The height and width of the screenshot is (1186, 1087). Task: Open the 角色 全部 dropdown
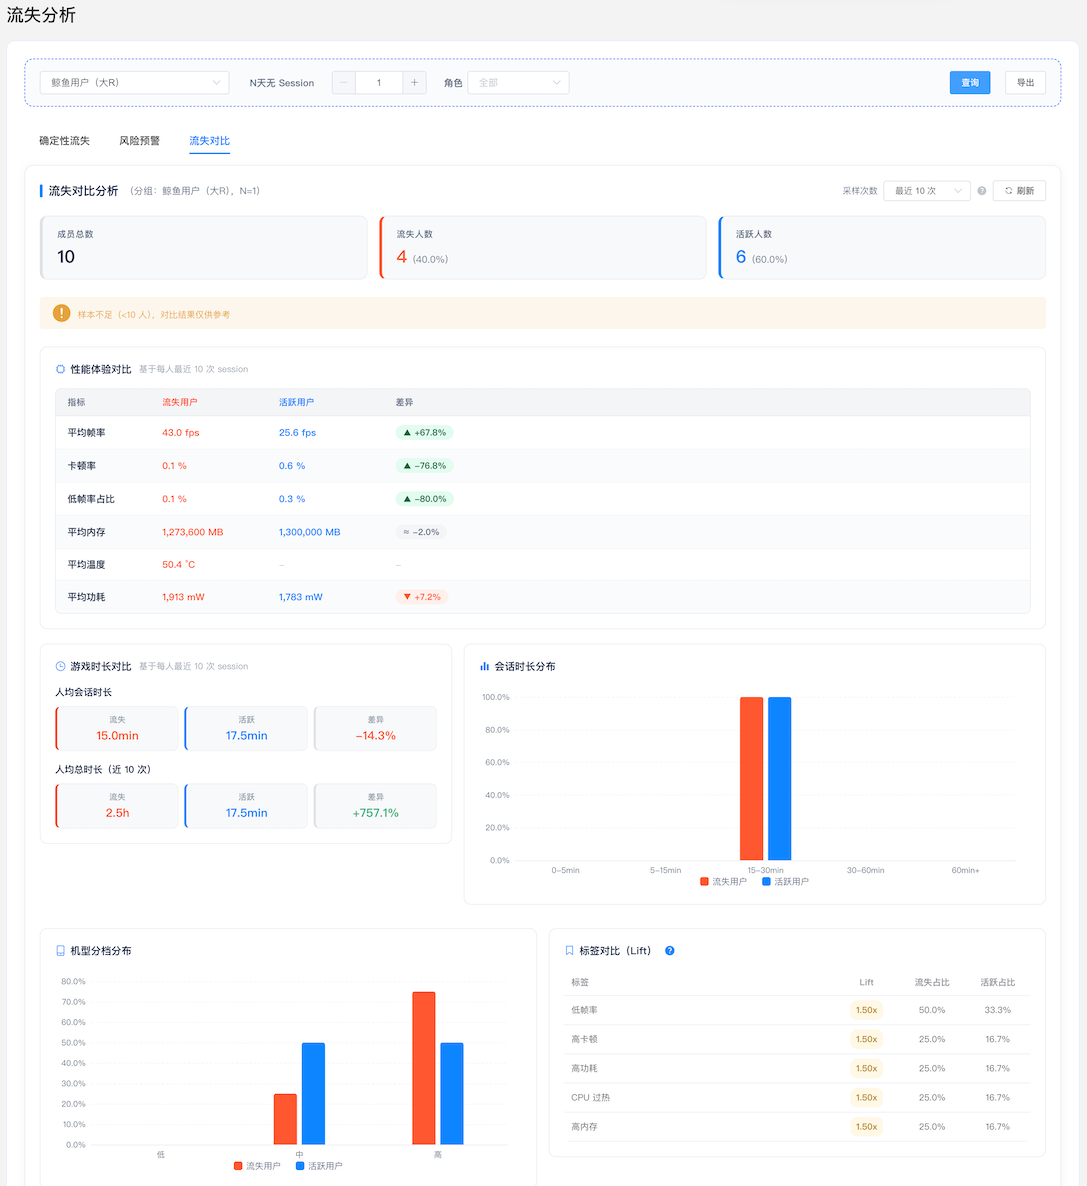(518, 82)
